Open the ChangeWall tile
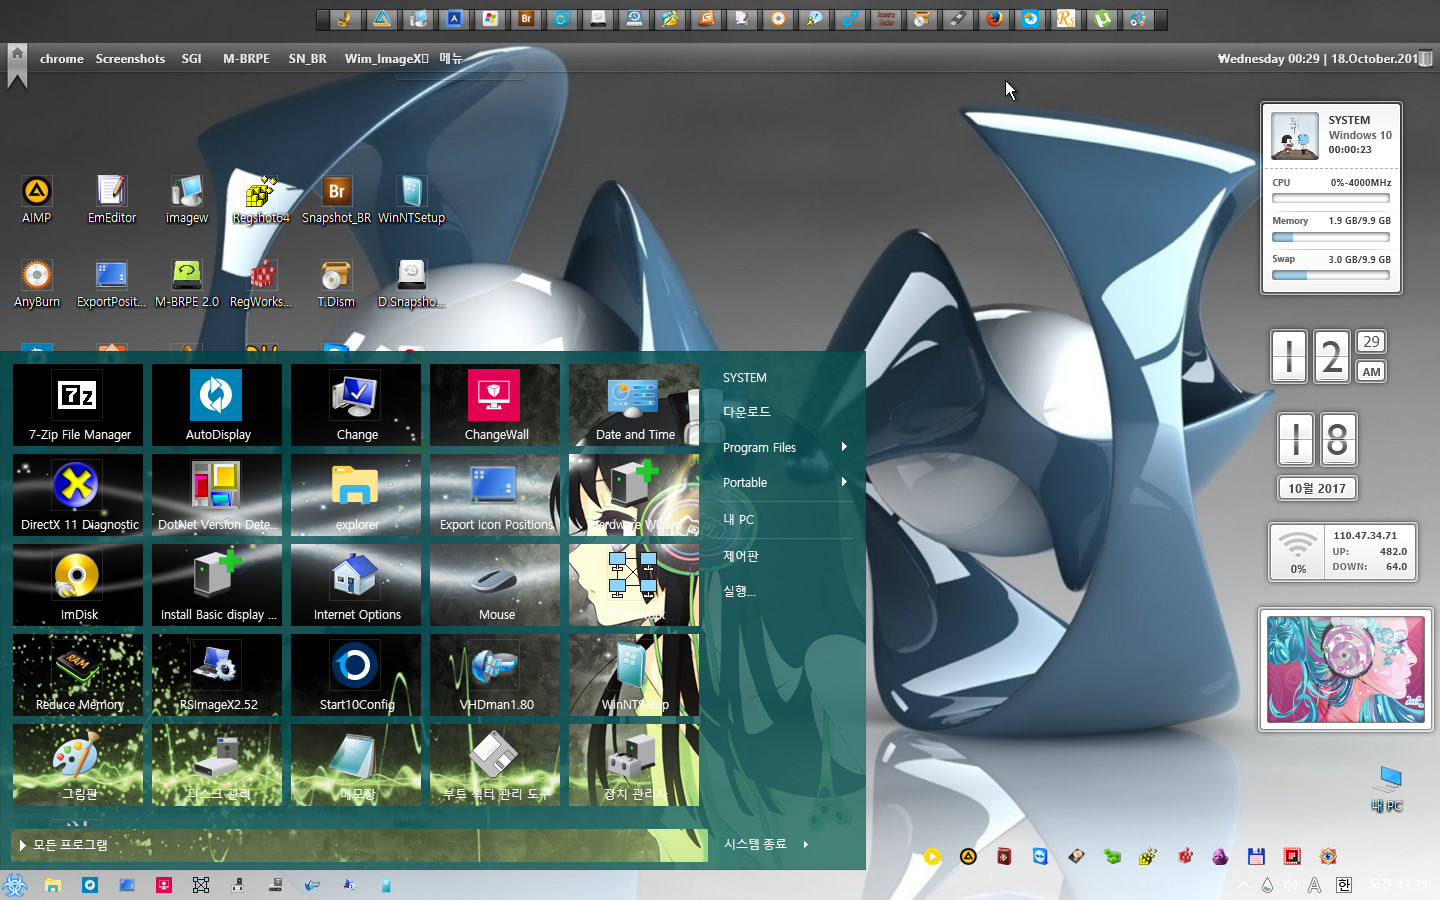 [495, 405]
